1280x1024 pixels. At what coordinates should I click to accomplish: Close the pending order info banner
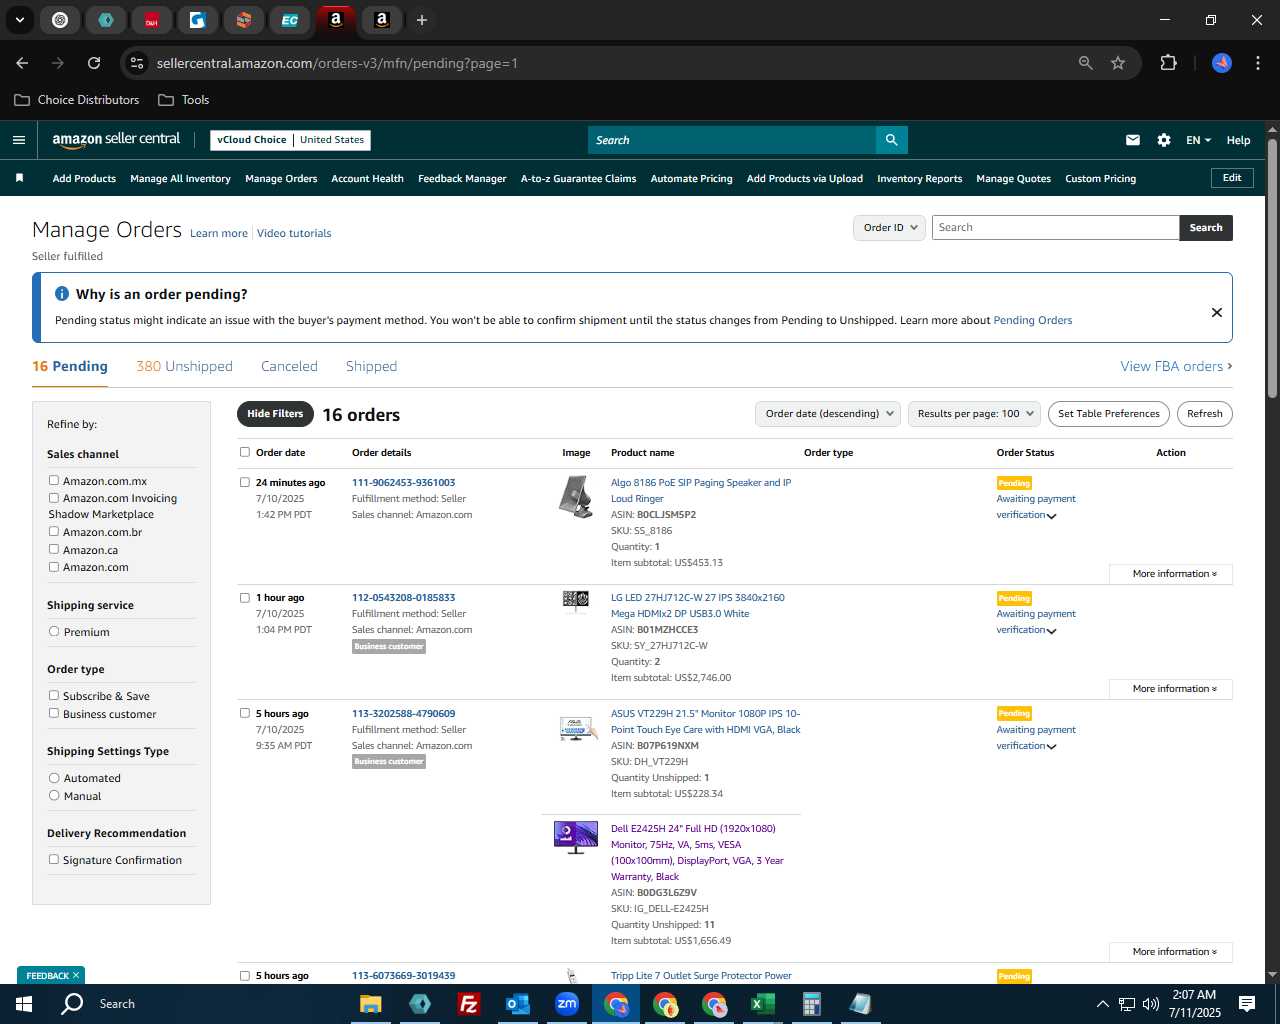tap(1217, 312)
